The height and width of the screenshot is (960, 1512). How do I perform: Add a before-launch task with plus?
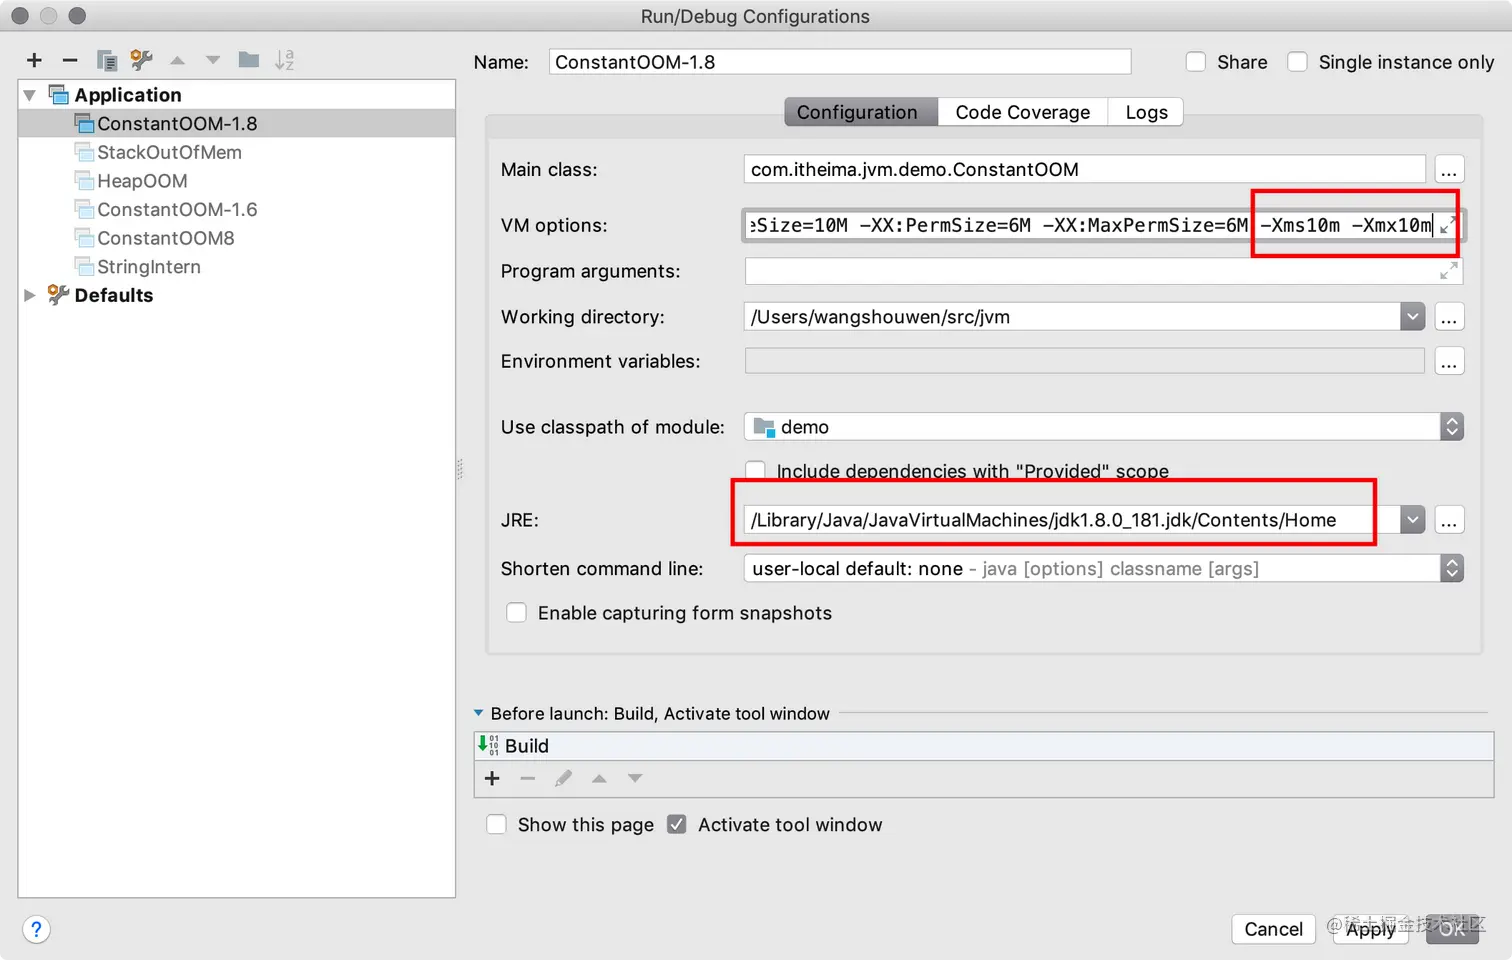492,778
